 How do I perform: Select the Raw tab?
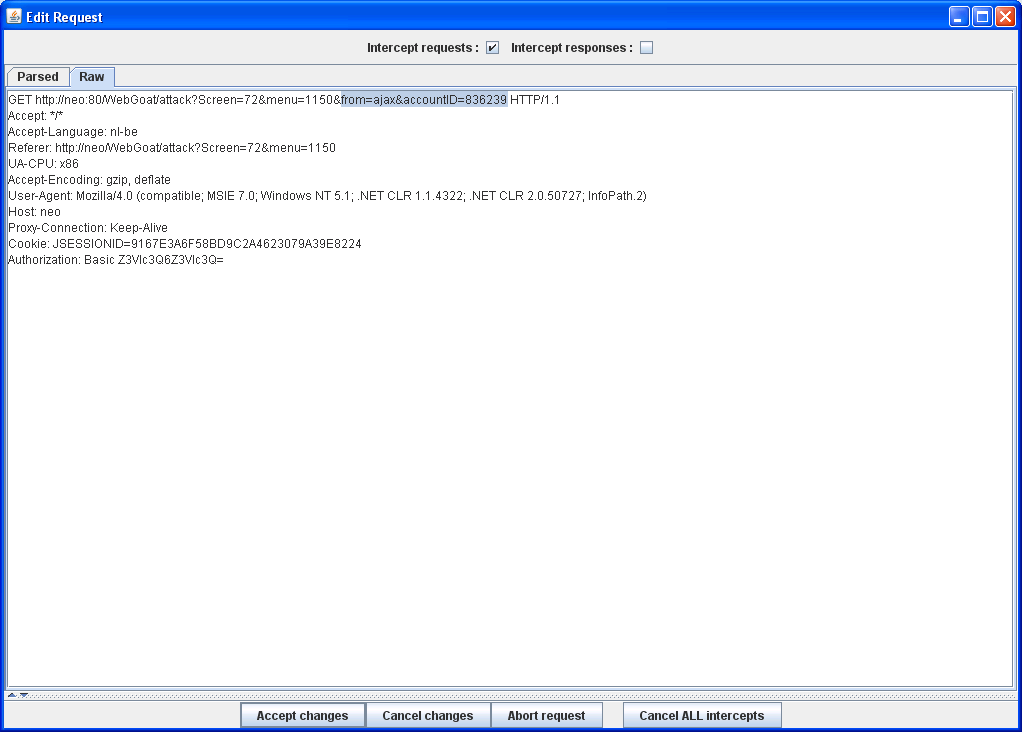92,77
